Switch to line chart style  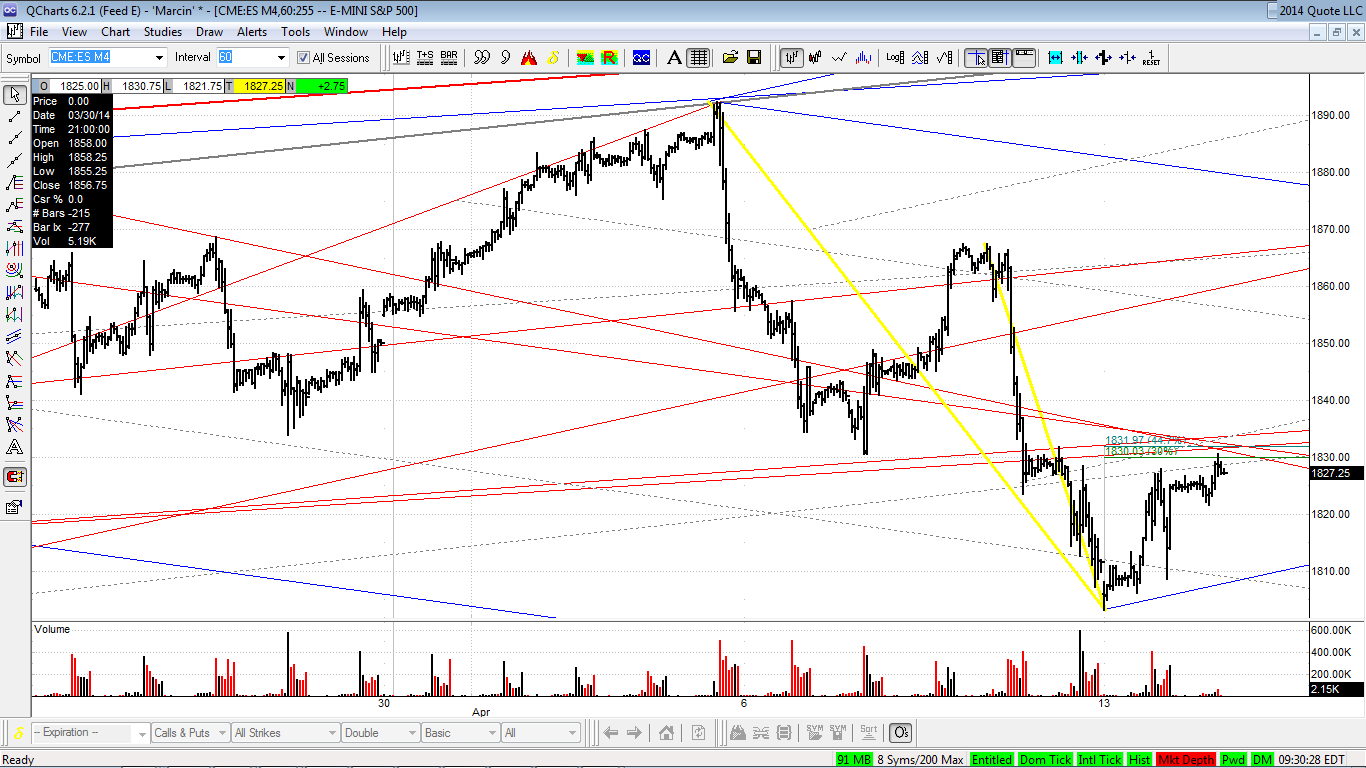[839, 57]
